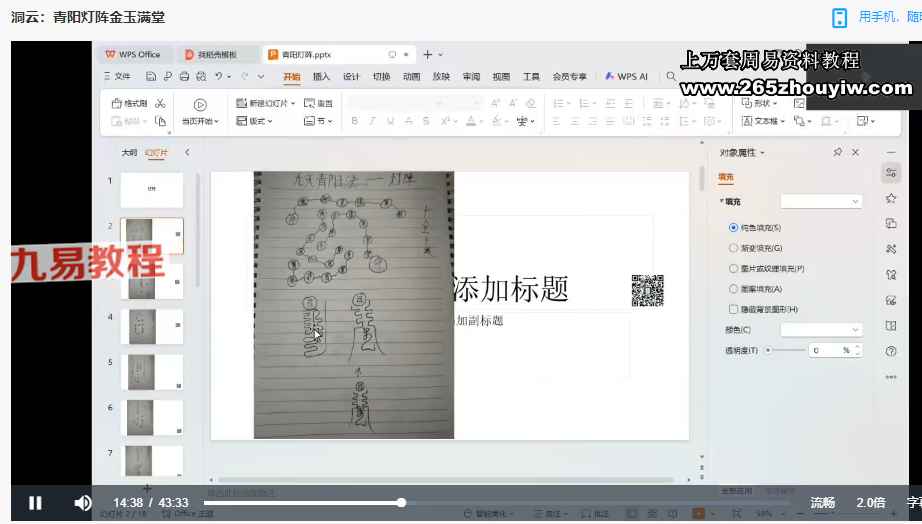Open the 颜色 color dropdown
This screenshot has width=922, height=524.
[821, 330]
